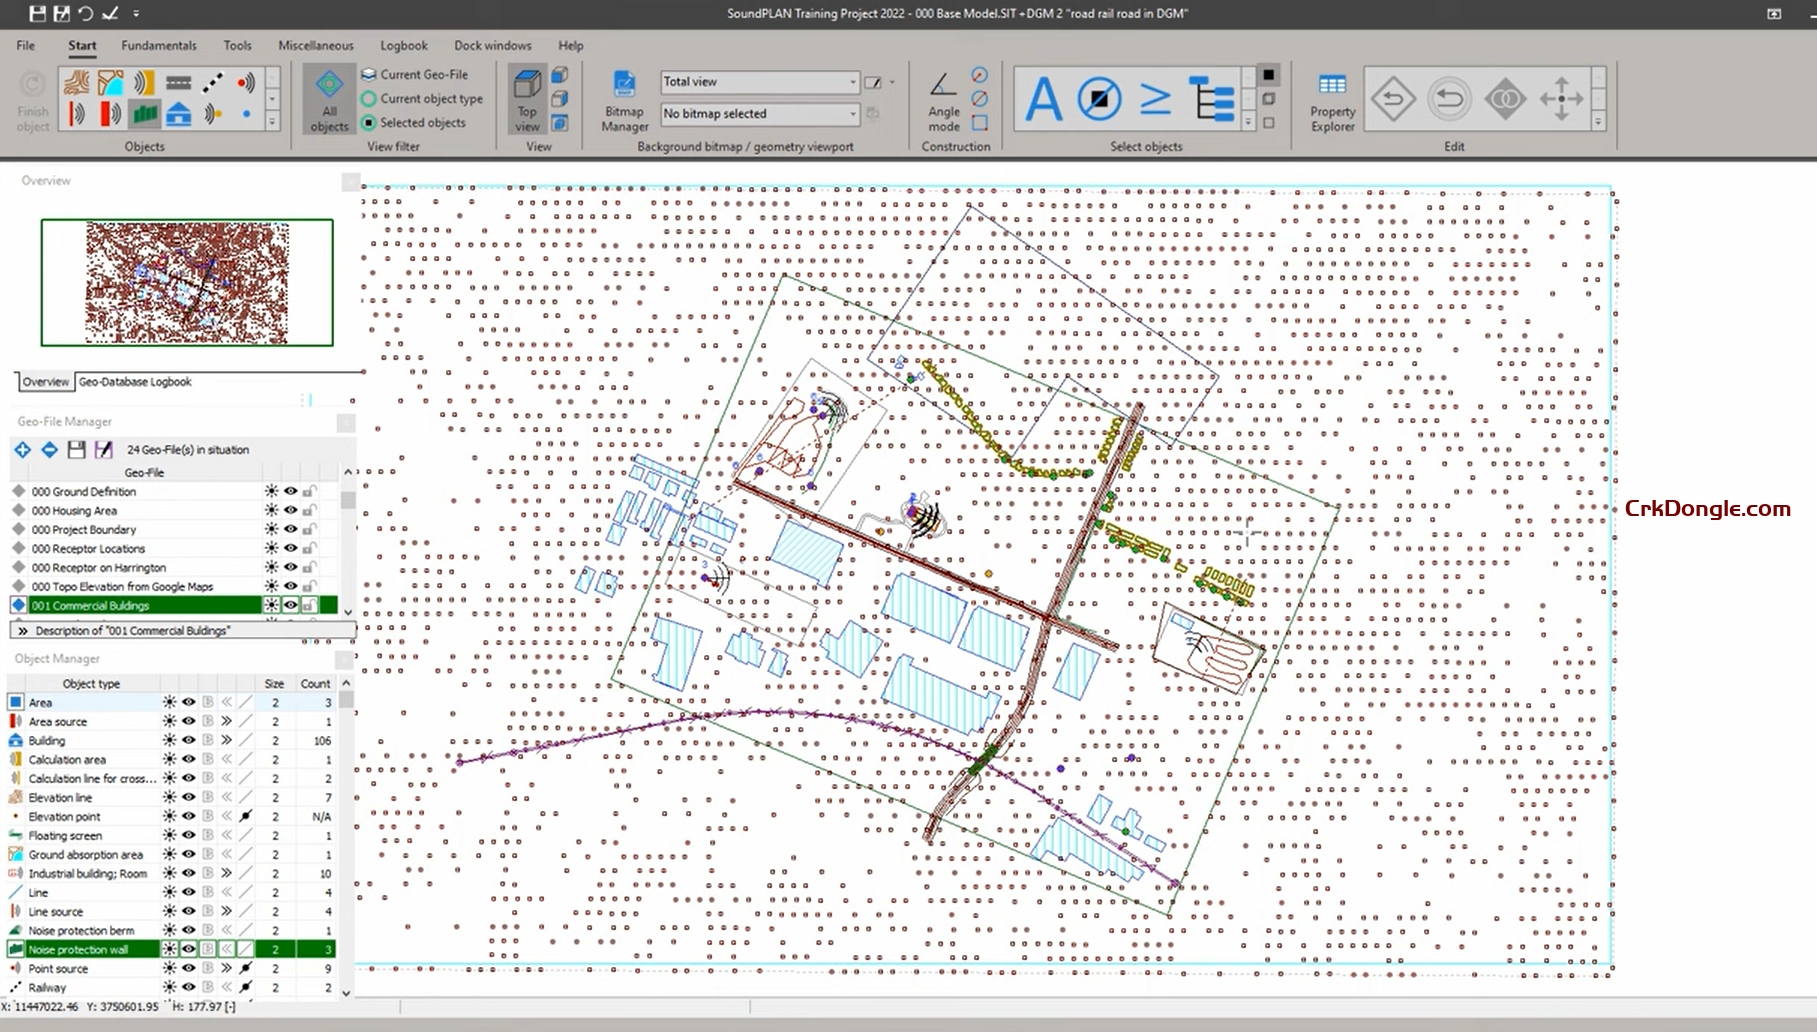This screenshot has height=1032, width=1817.
Task: Open the No bitmap selected dropdown
Action: [852, 114]
